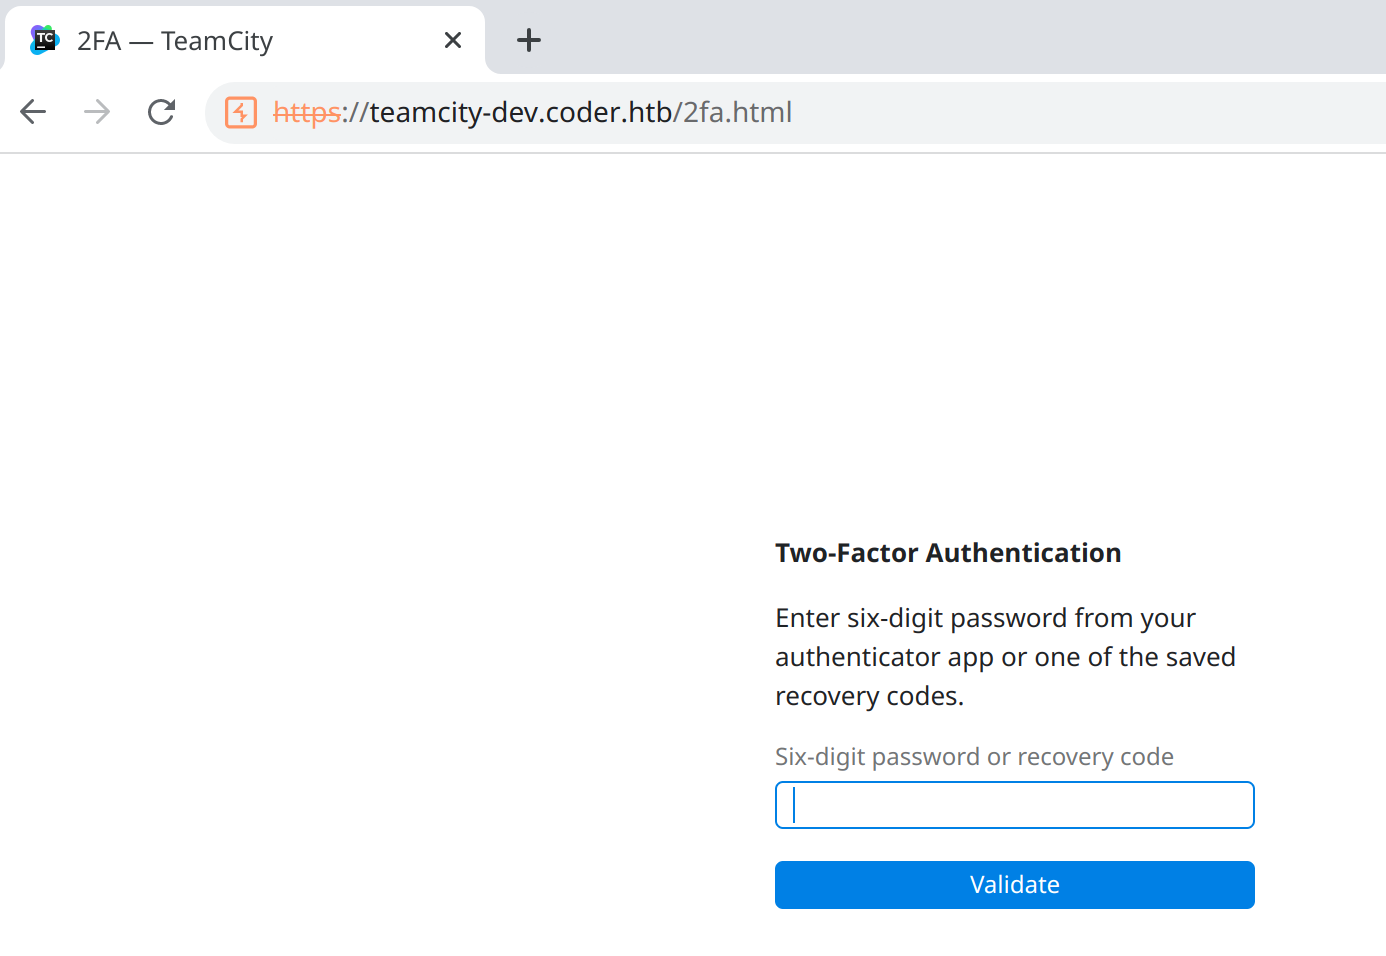Click the Six-digit password or recovery code label
1386x956 pixels.
[x=974, y=757]
